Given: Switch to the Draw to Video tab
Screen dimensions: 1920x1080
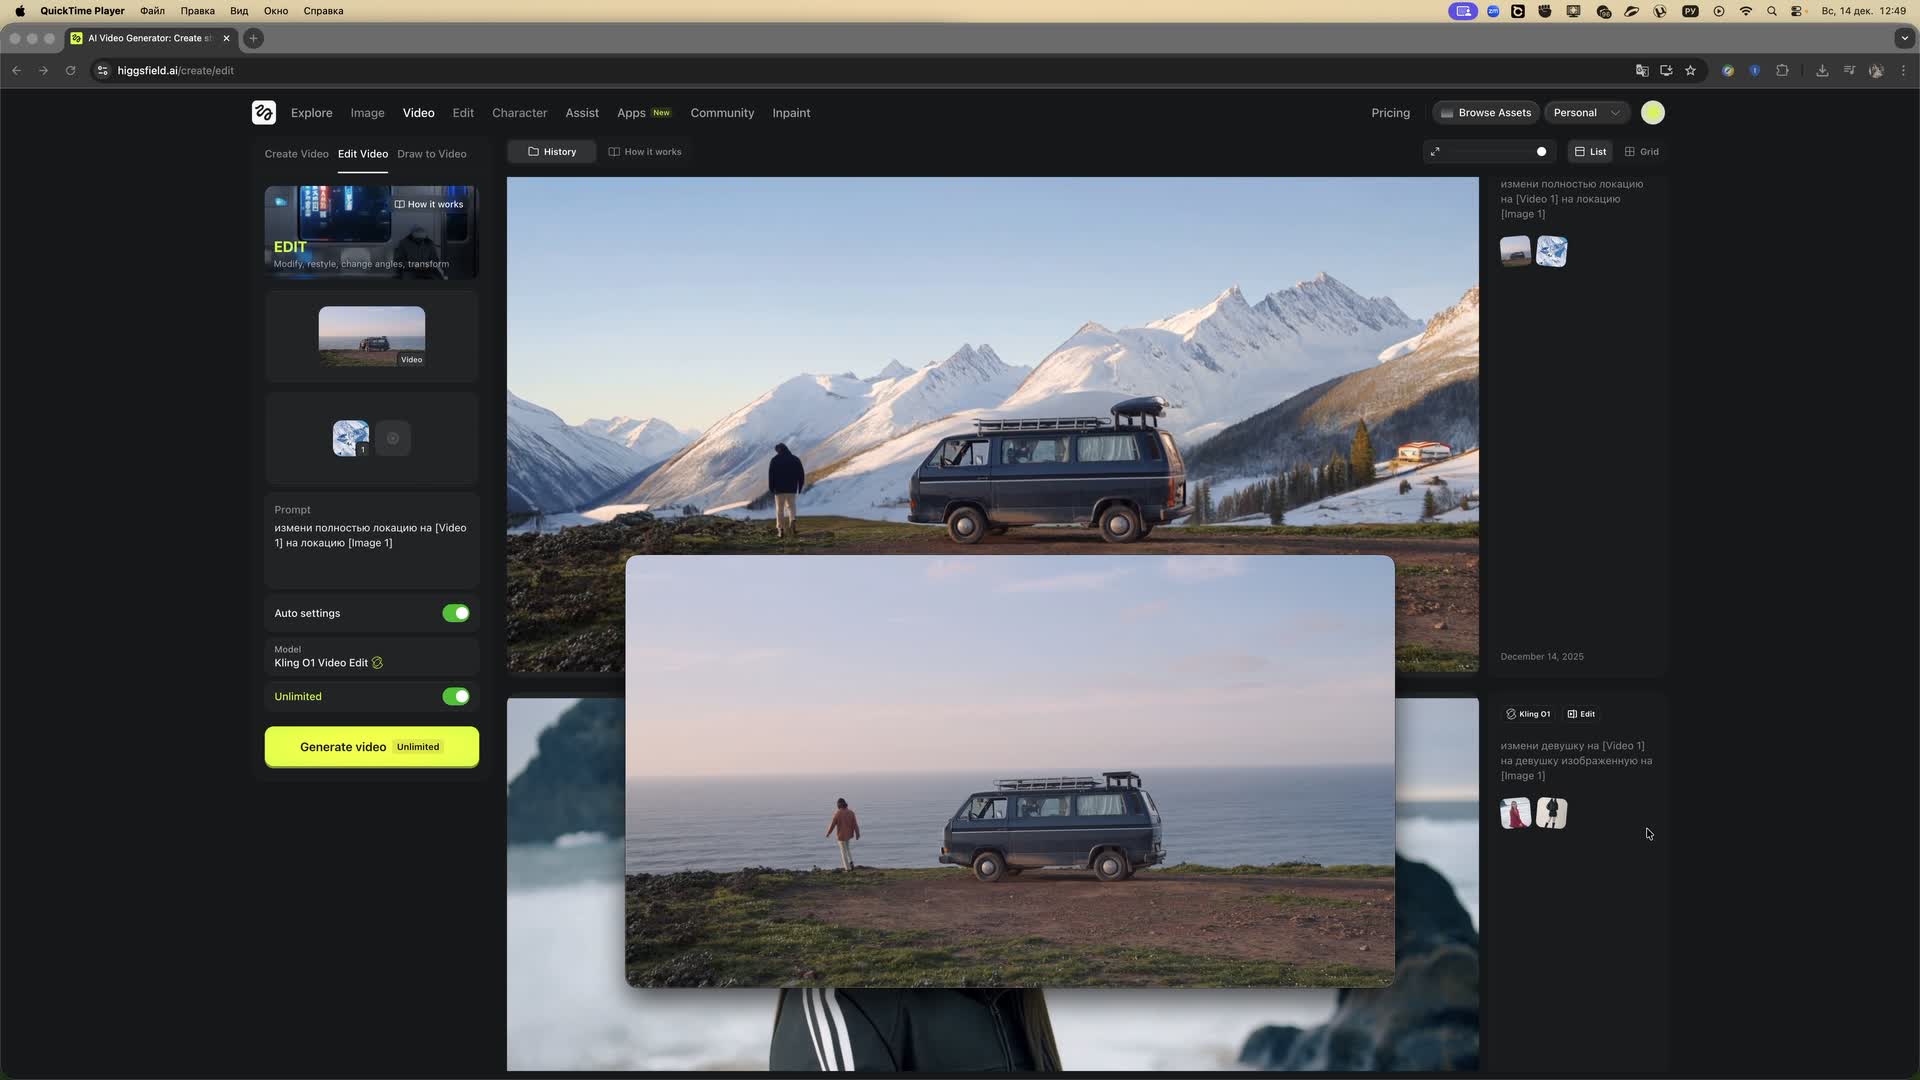Looking at the screenshot, I should (x=431, y=154).
